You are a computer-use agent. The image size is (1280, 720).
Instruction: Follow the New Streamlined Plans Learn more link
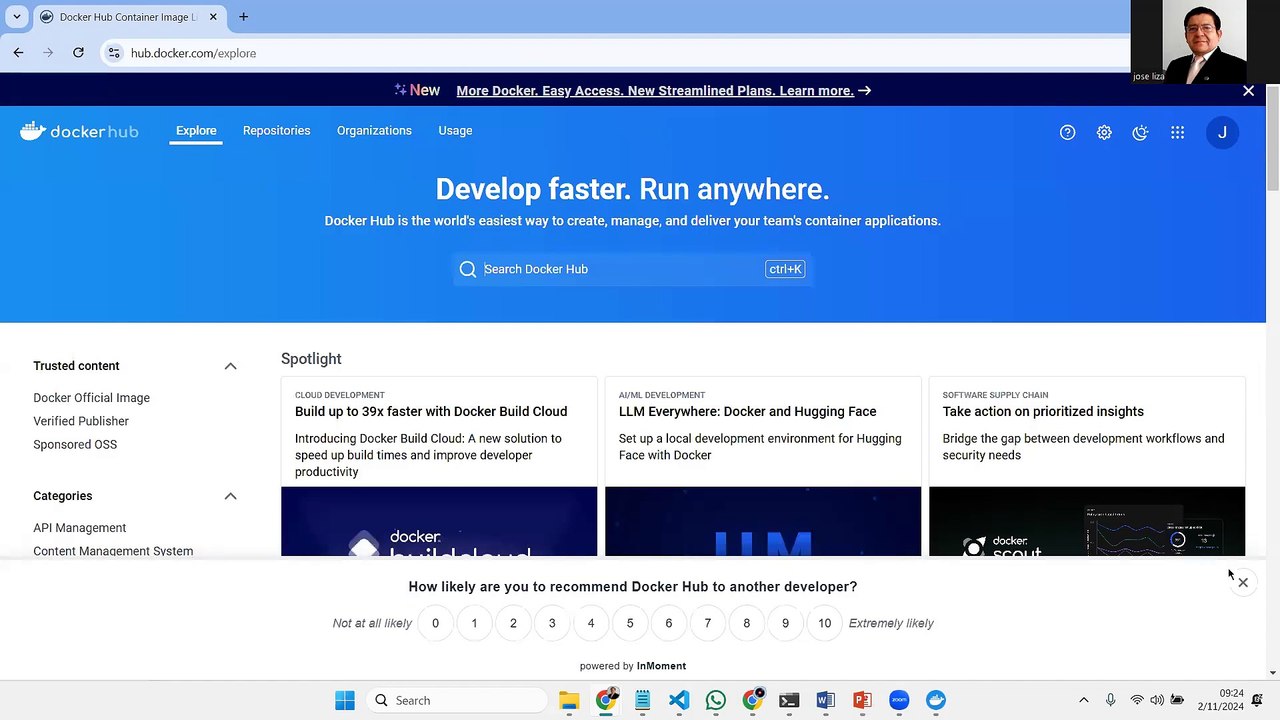pos(664,91)
